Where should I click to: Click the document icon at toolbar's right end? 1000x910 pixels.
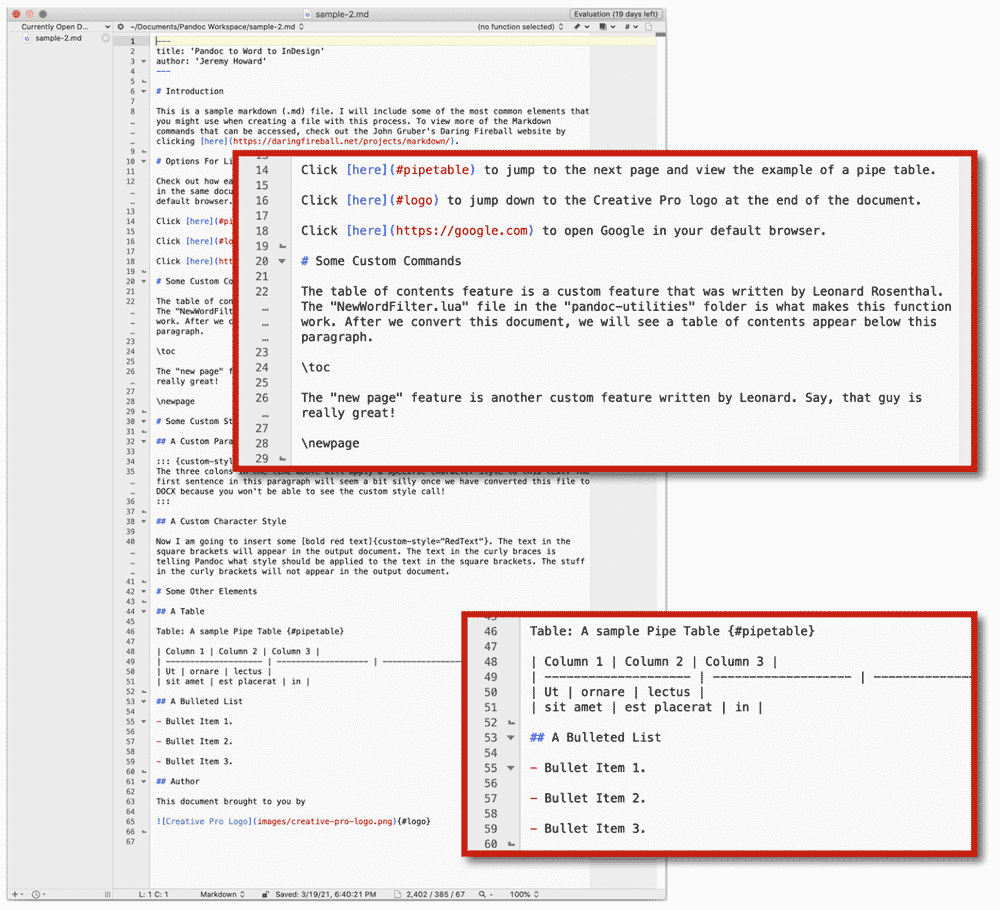coord(649,27)
